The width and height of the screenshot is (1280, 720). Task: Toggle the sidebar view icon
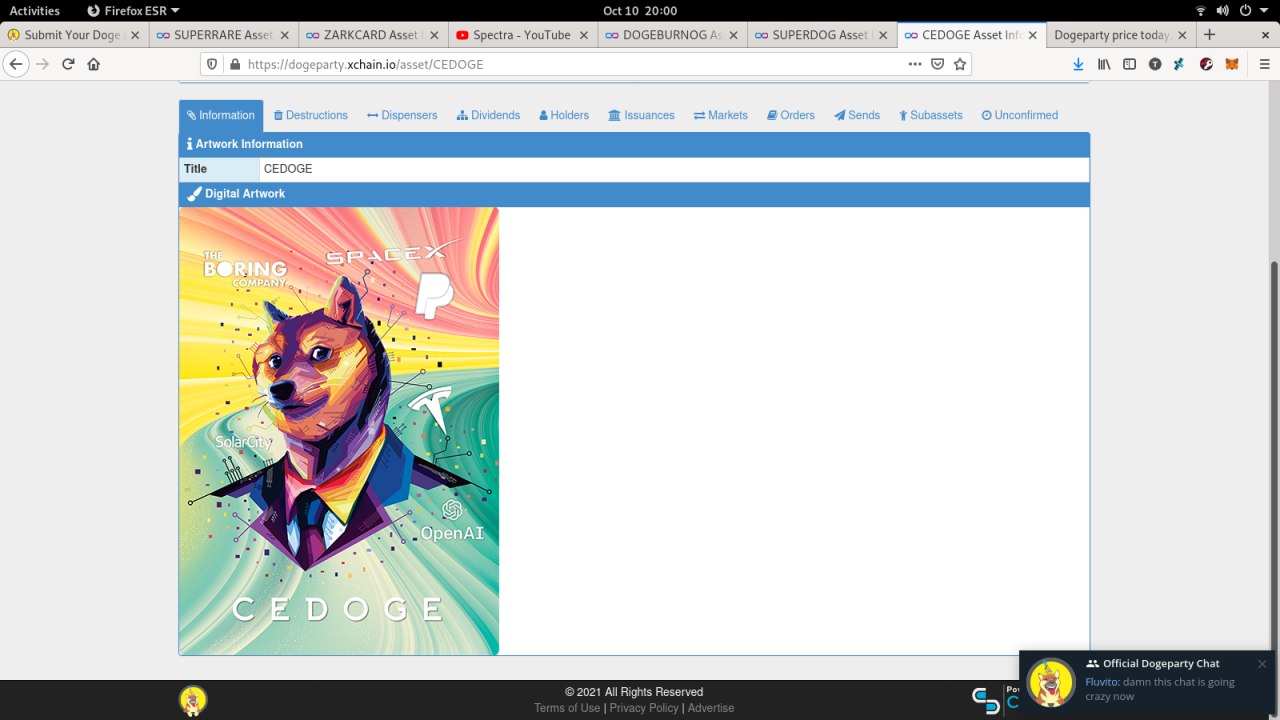tap(1130, 64)
